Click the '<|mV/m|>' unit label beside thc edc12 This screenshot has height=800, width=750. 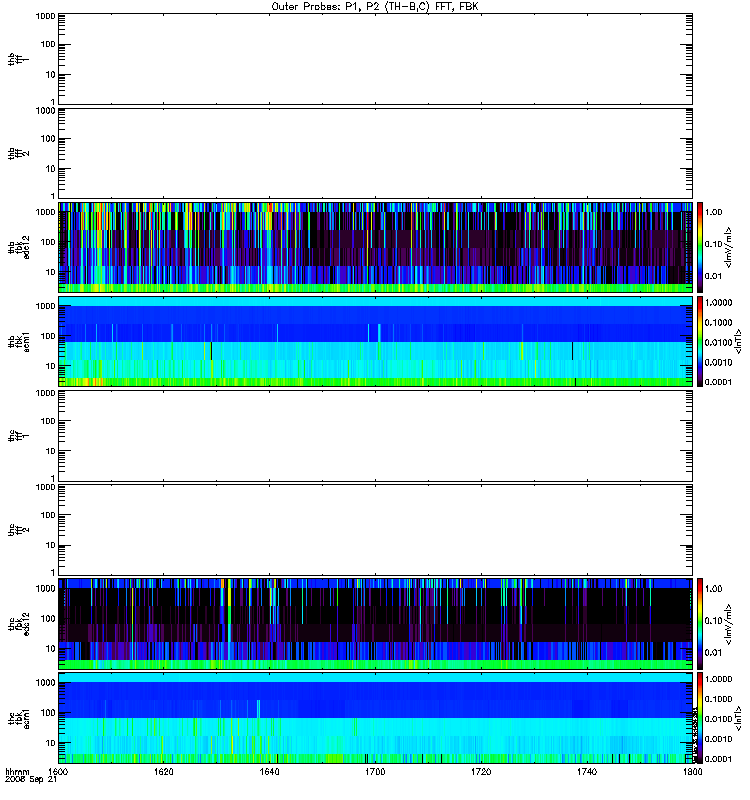[729, 624]
